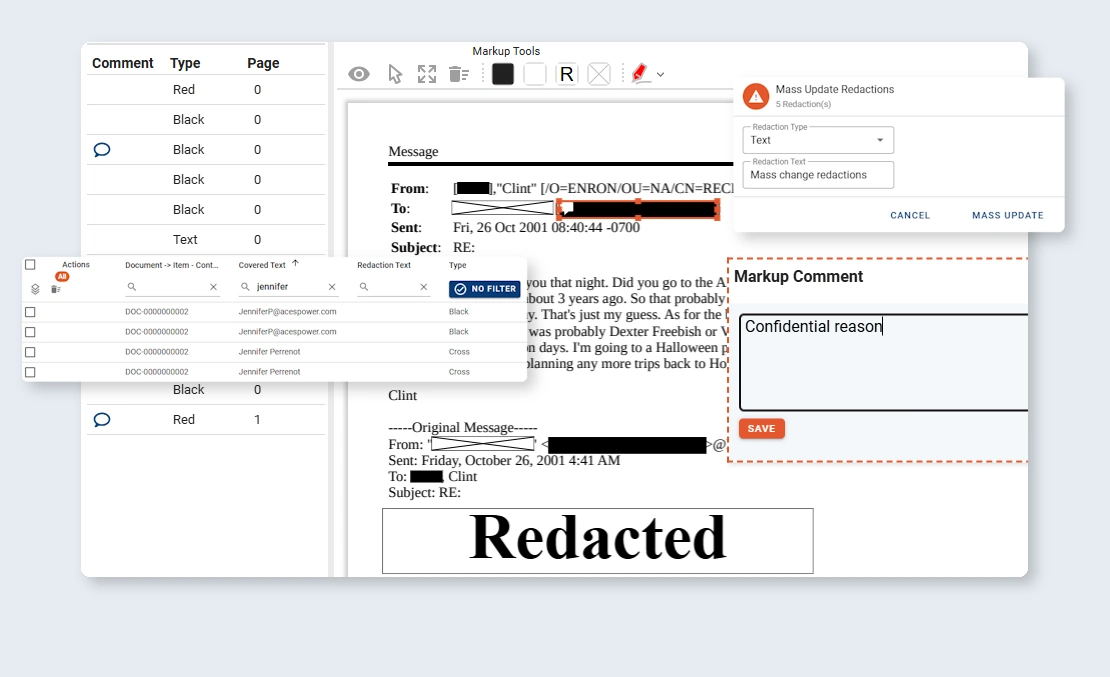
Task: Click the comment bubble beside Red page 1
Action: click(101, 419)
